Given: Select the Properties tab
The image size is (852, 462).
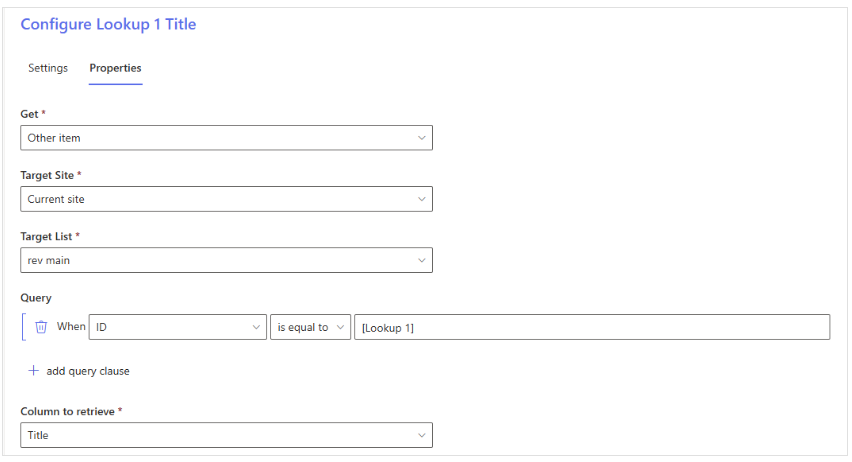Looking at the screenshot, I should [x=115, y=68].
